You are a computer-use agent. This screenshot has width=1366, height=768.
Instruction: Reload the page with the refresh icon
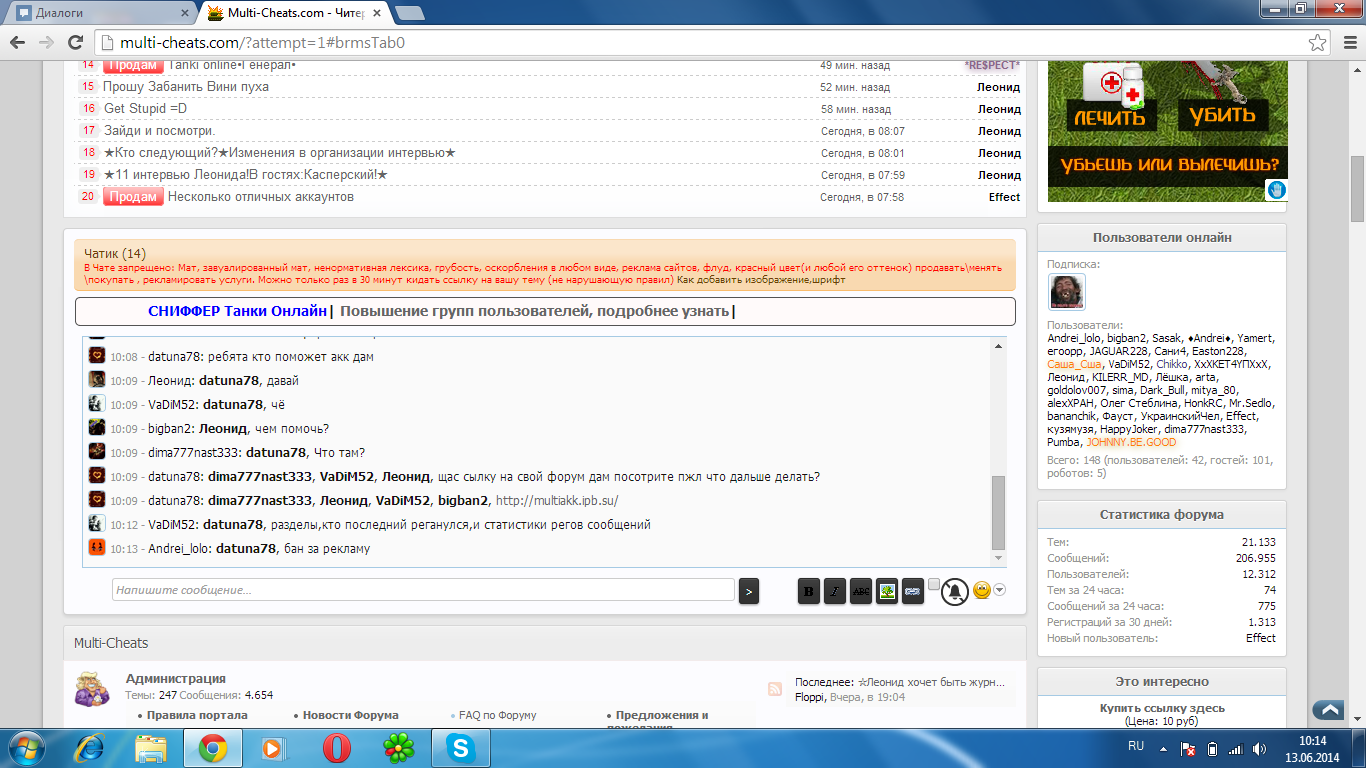(x=75, y=43)
